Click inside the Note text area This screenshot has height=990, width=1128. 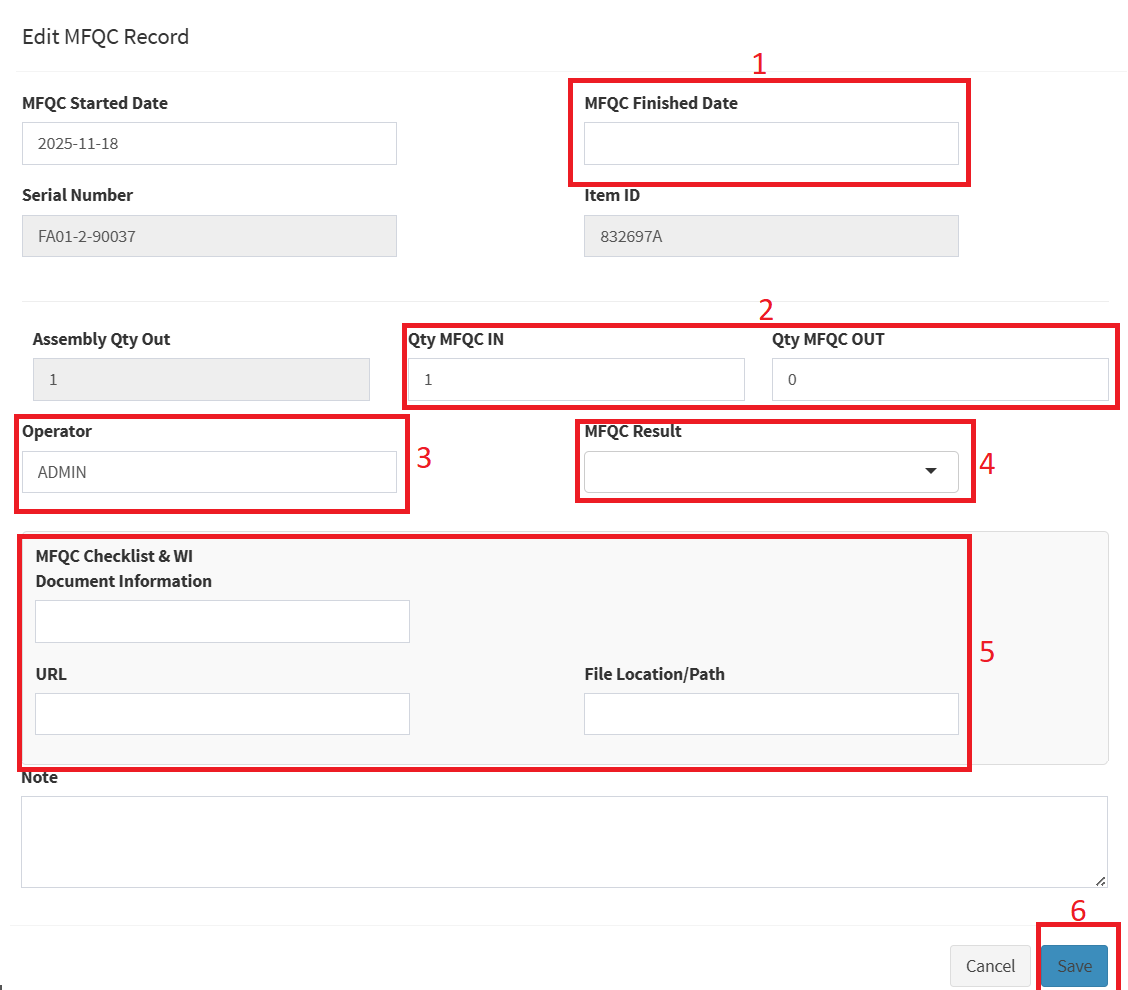pyautogui.click(x=564, y=842)
